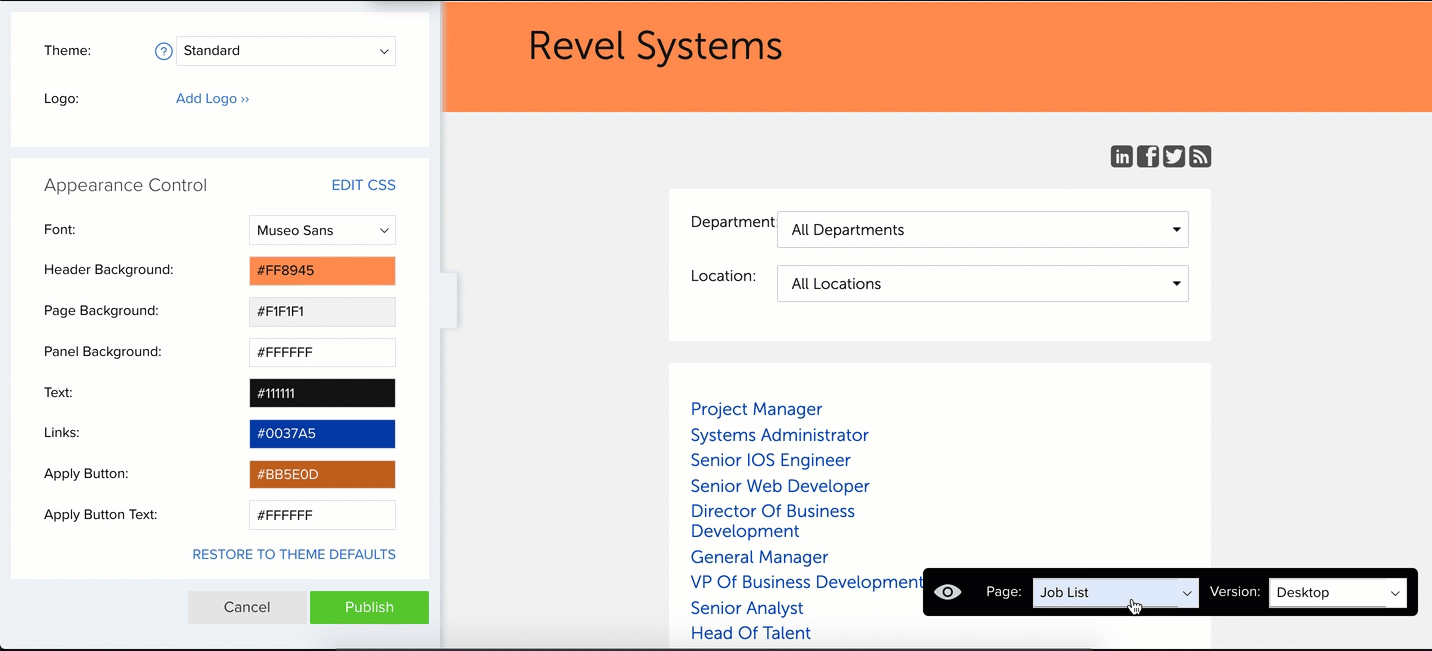Expand the All Locations dropdown
1432x651 pixels.
point(983,284)
